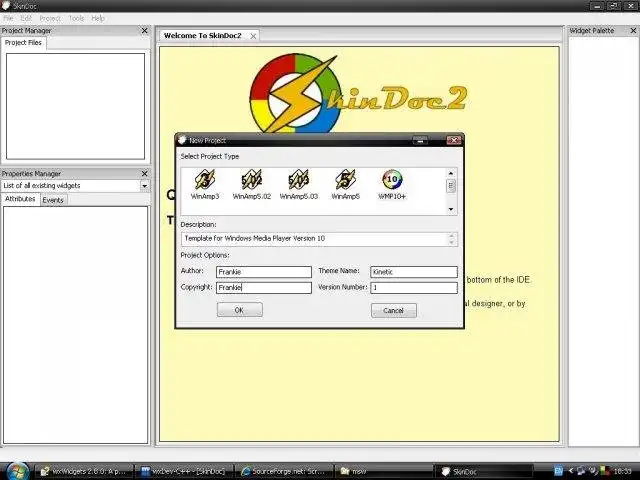Switch to wxDev-C++ [SkinDoc] taskbar window

tap(185, 471)
